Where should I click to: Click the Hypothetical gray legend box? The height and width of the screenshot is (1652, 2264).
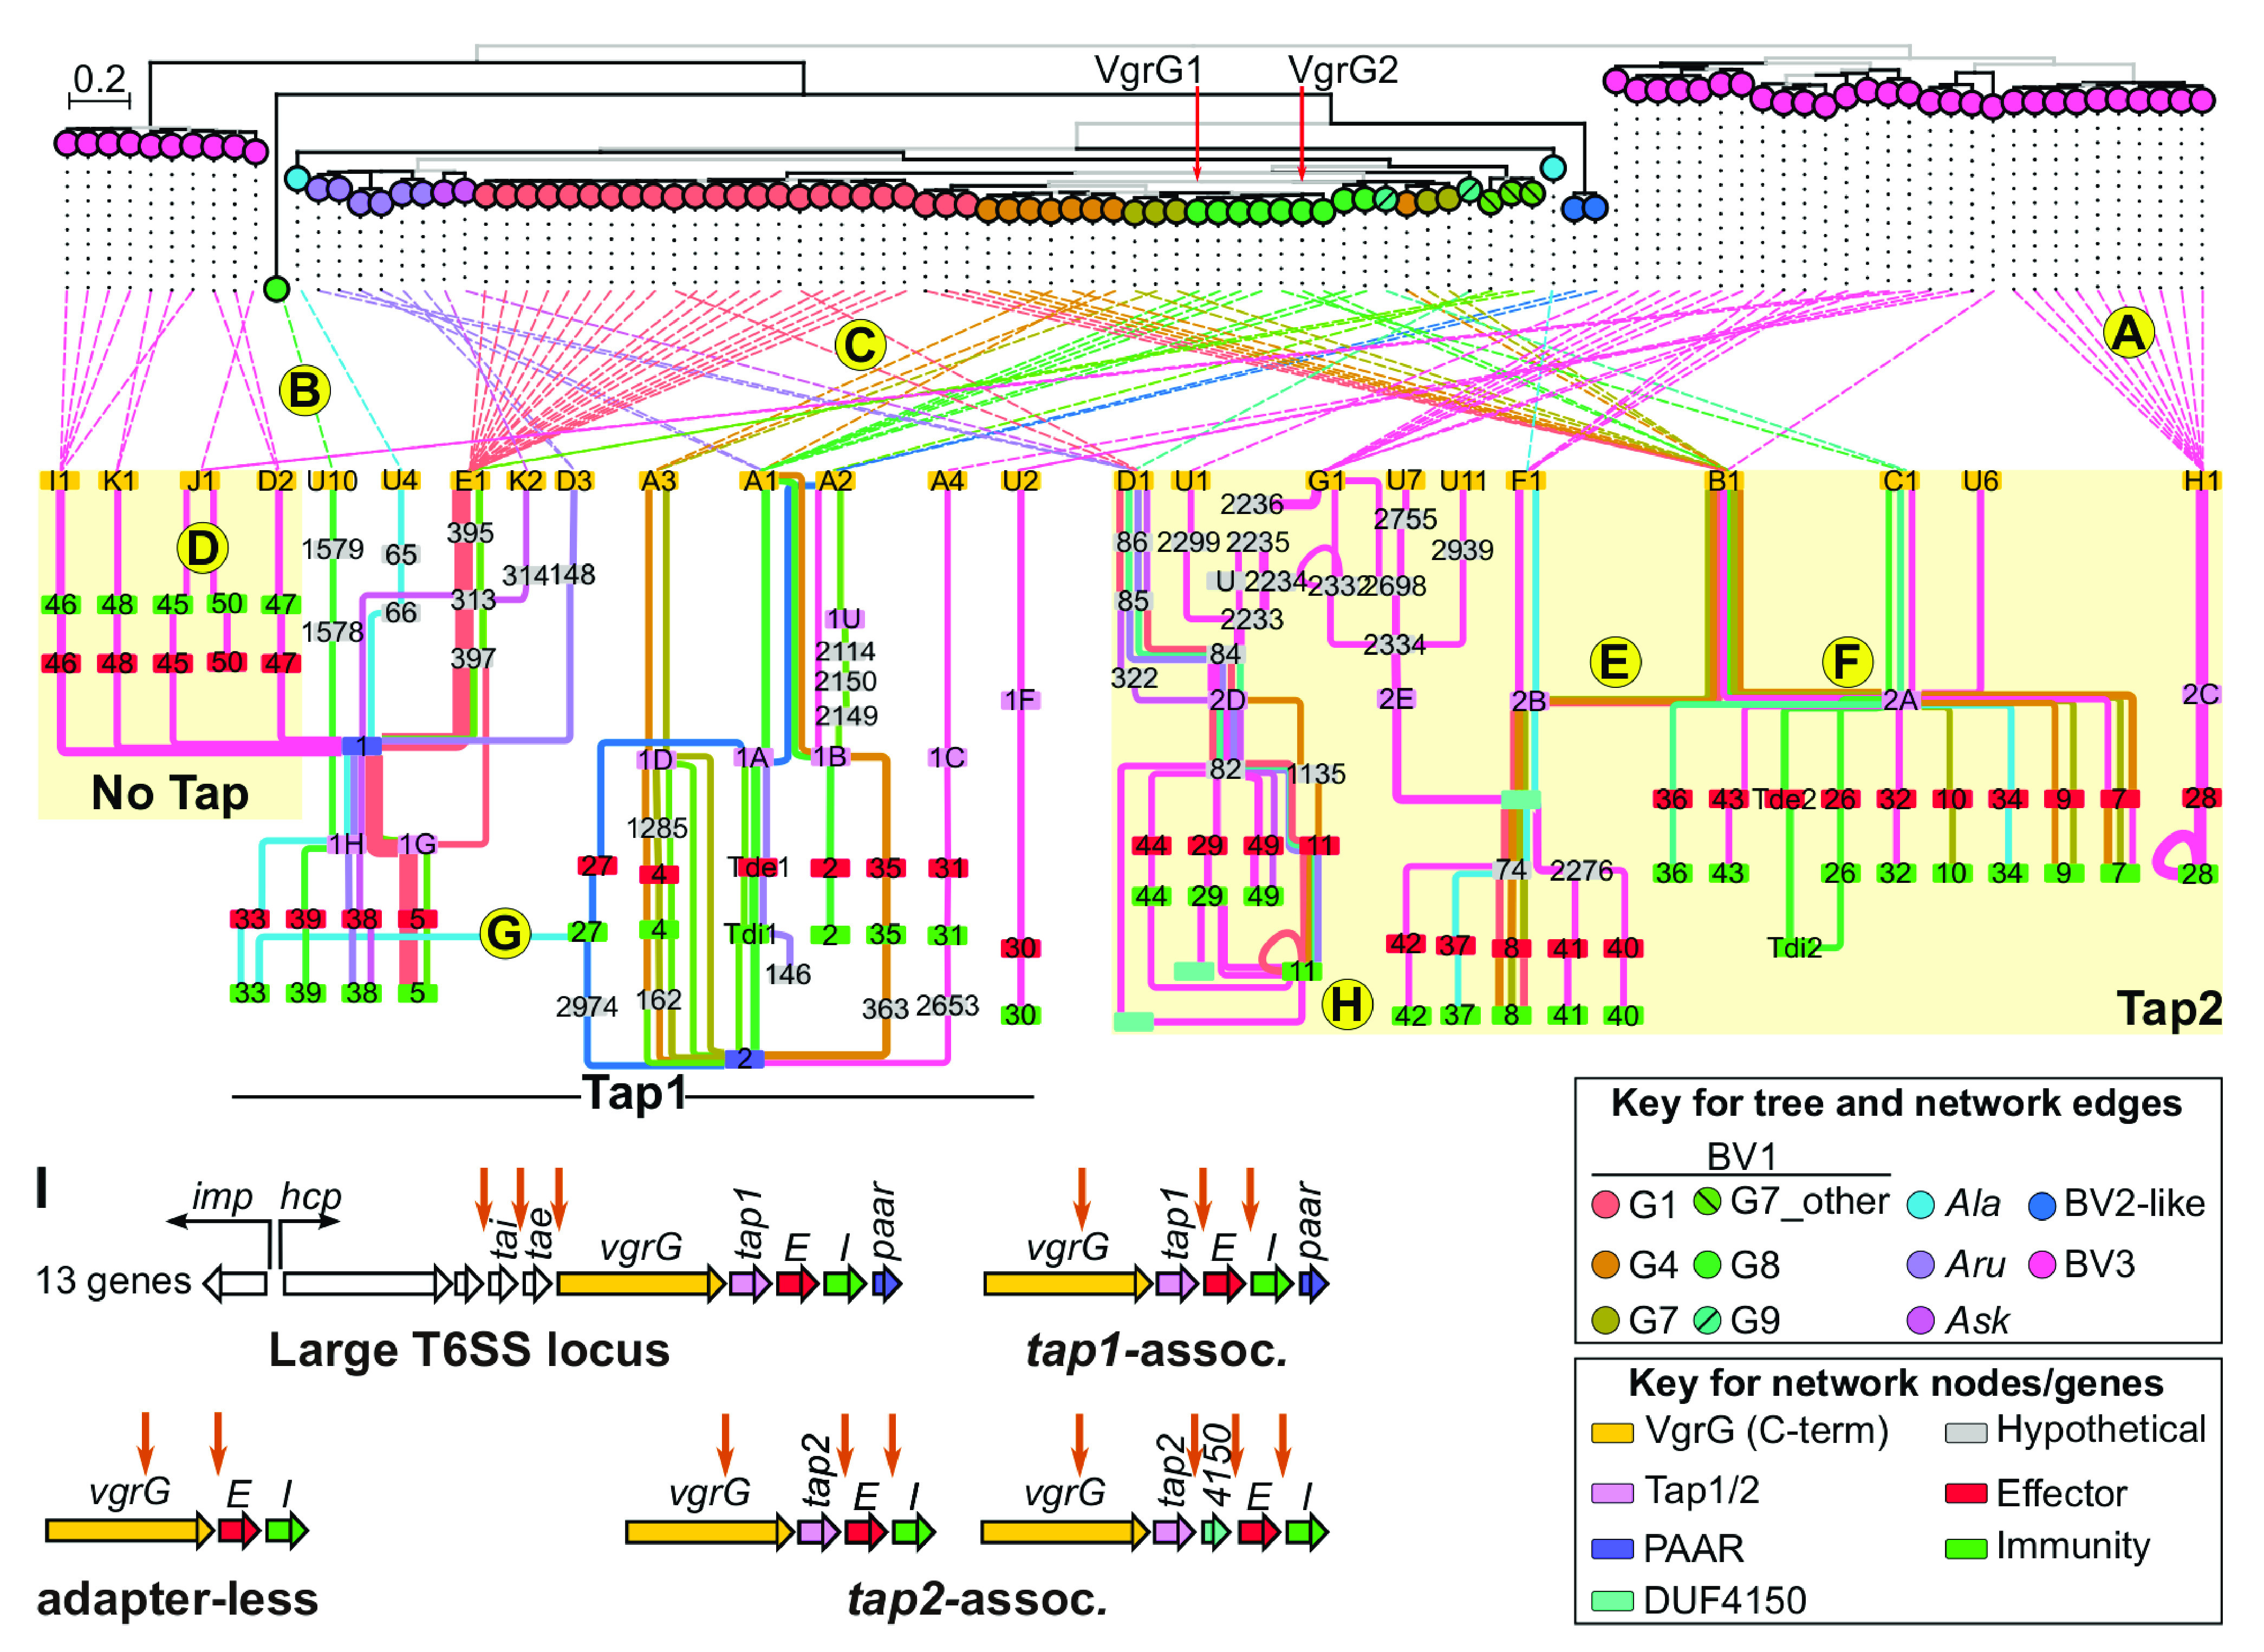tap(1966, 1433)
